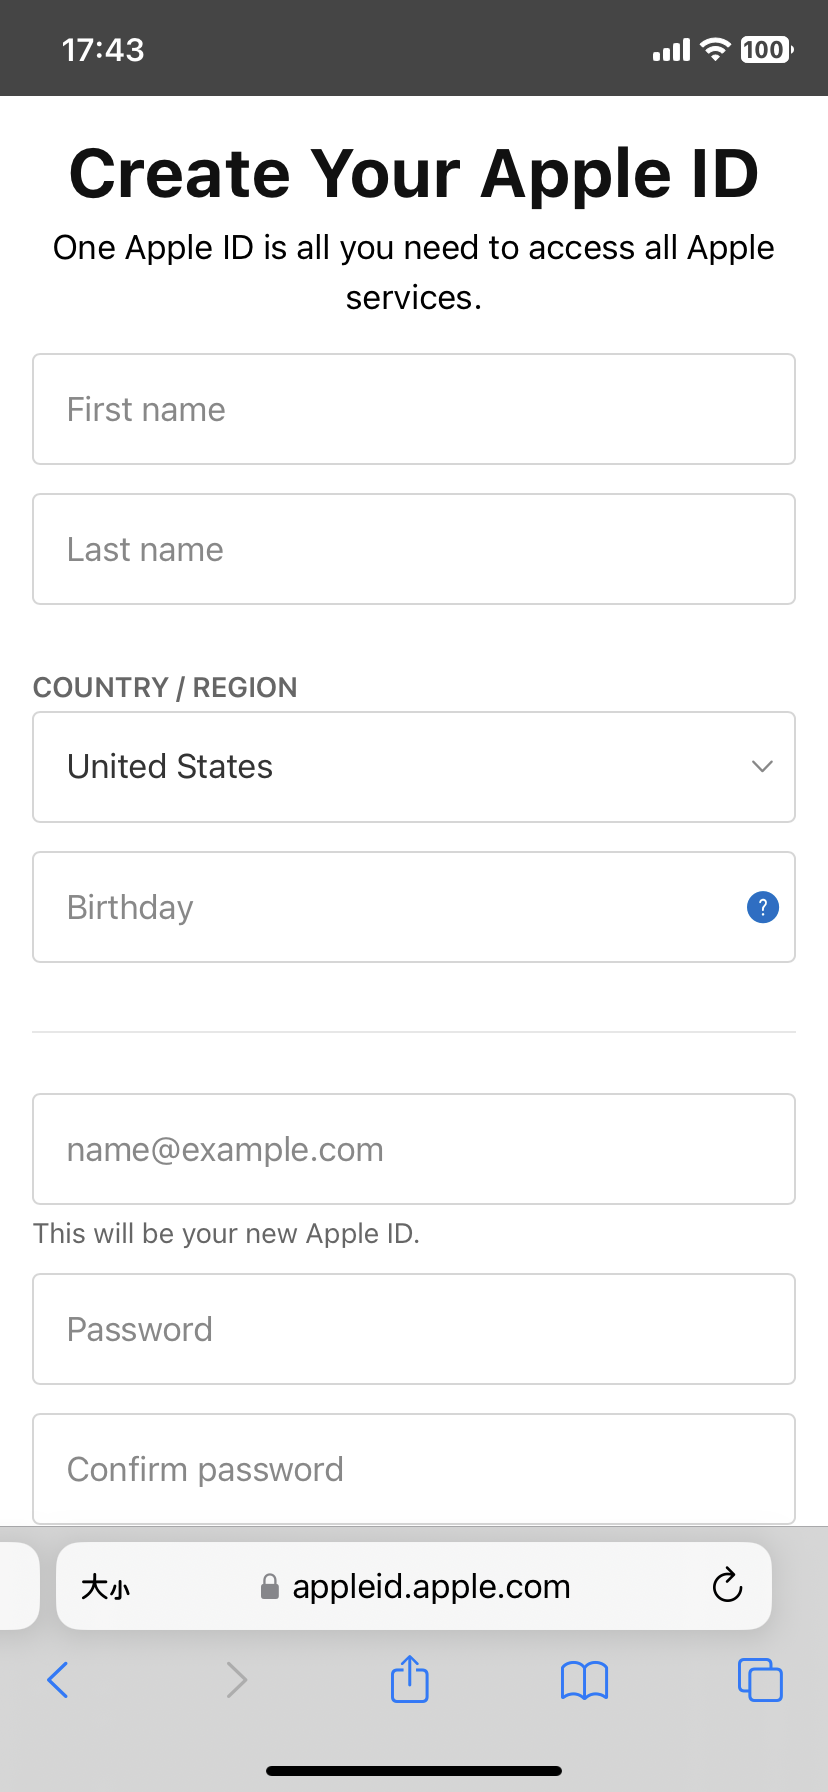Tap the Safari back arrow
828x1792 pixels.
(x=58, y=1680)
